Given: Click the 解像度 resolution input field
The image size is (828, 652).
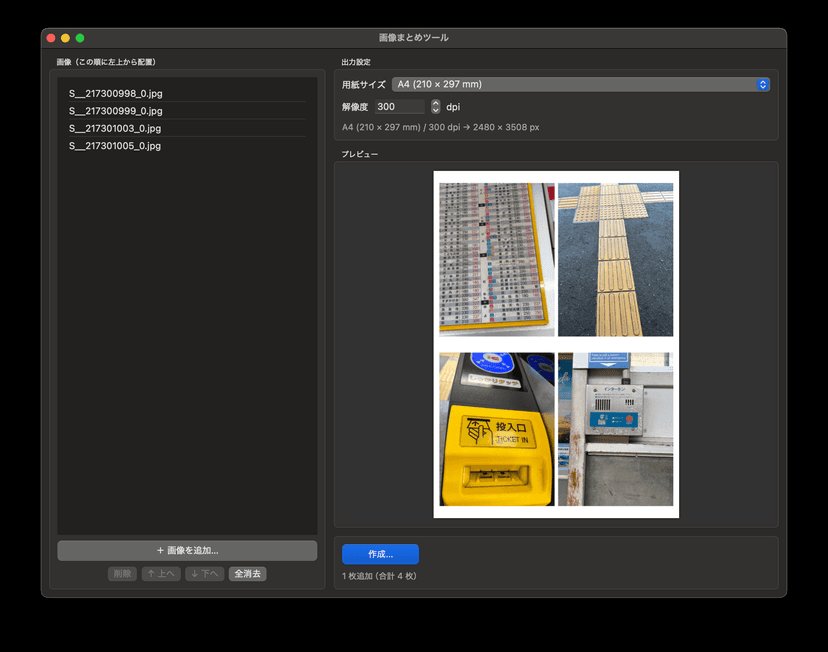Looking at the screenshot, I should [x=399, y=107].
